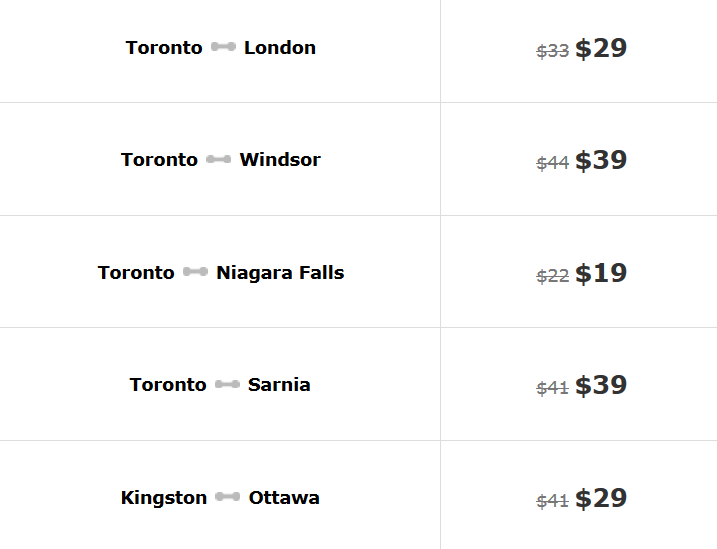Click the $39 Sarnia fare price
717x549 pixels.
click(x=601, y=385)
